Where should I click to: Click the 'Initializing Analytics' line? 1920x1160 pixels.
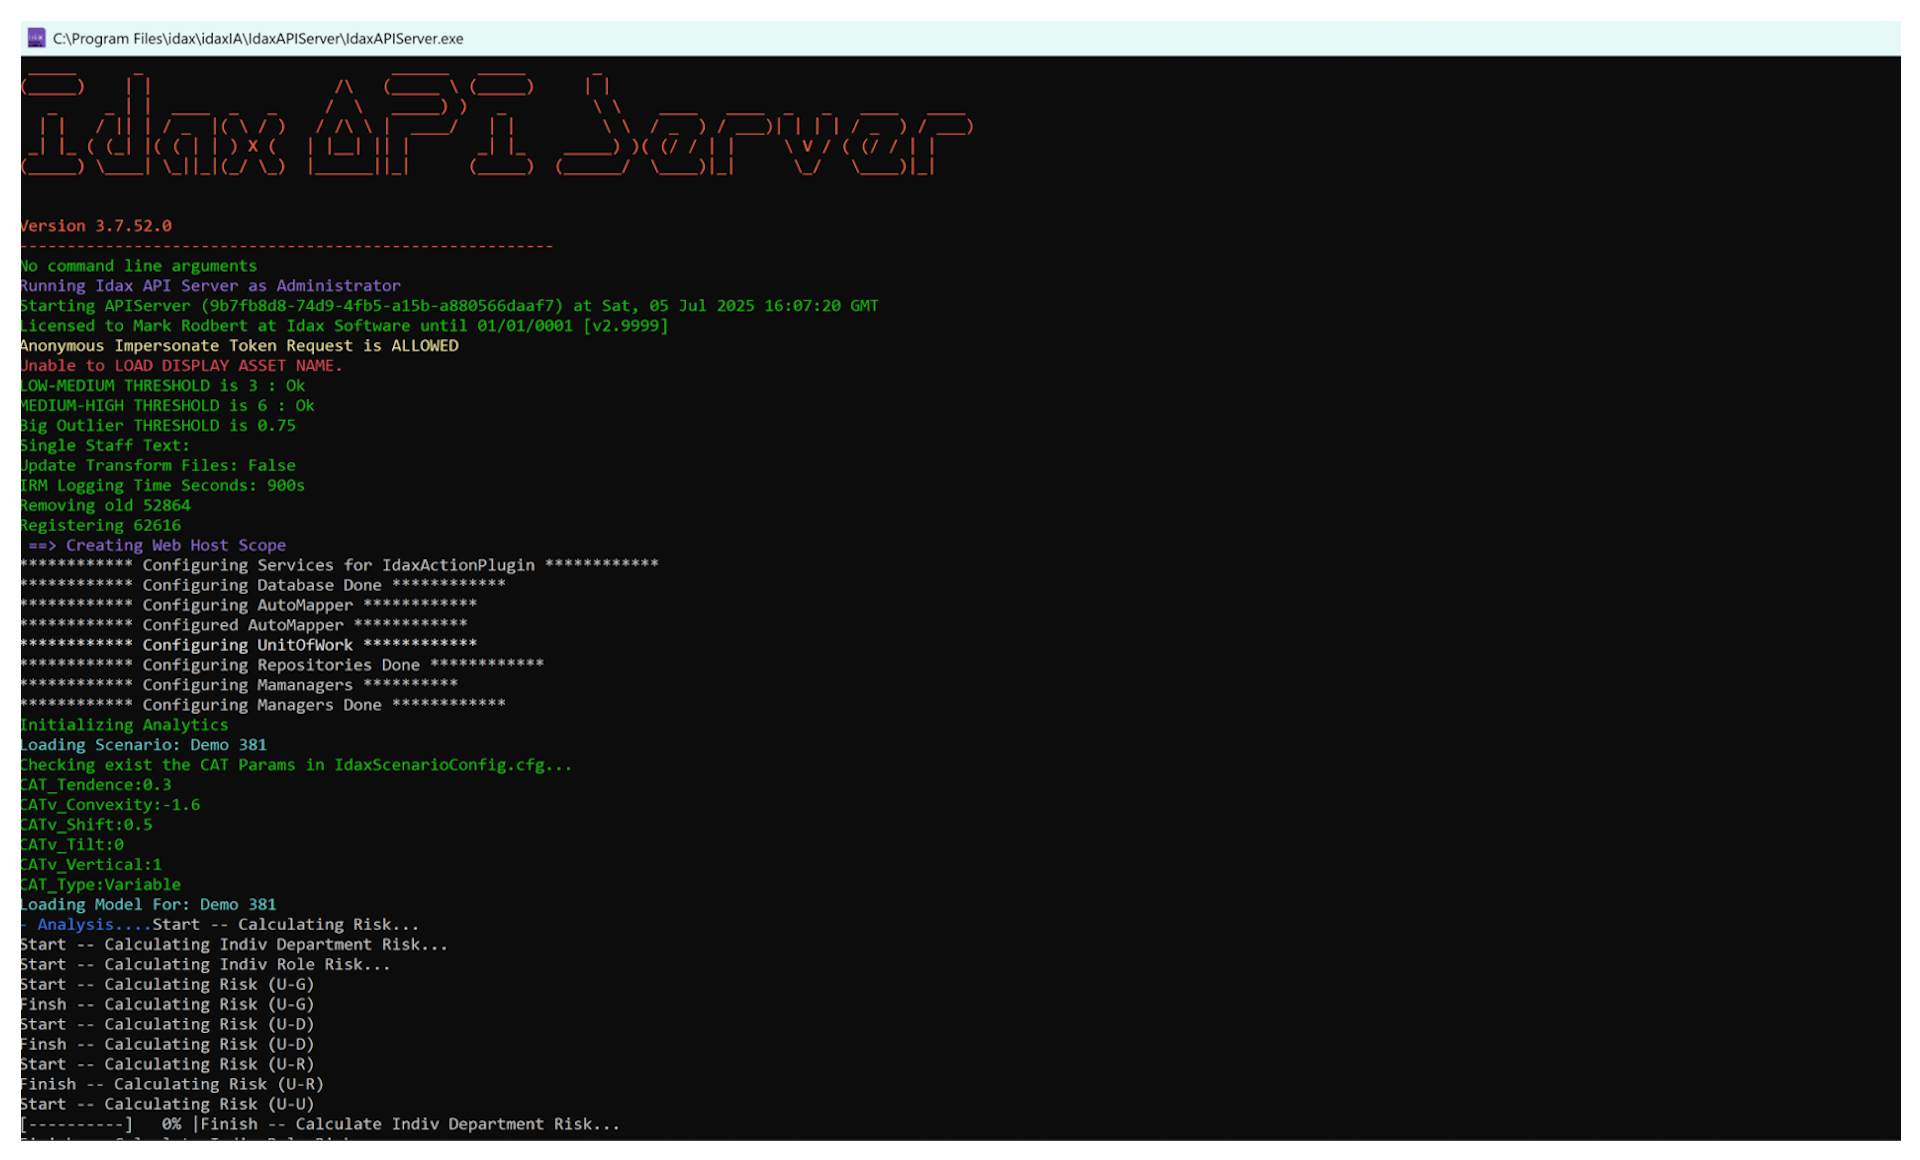(x=124, y=725)
